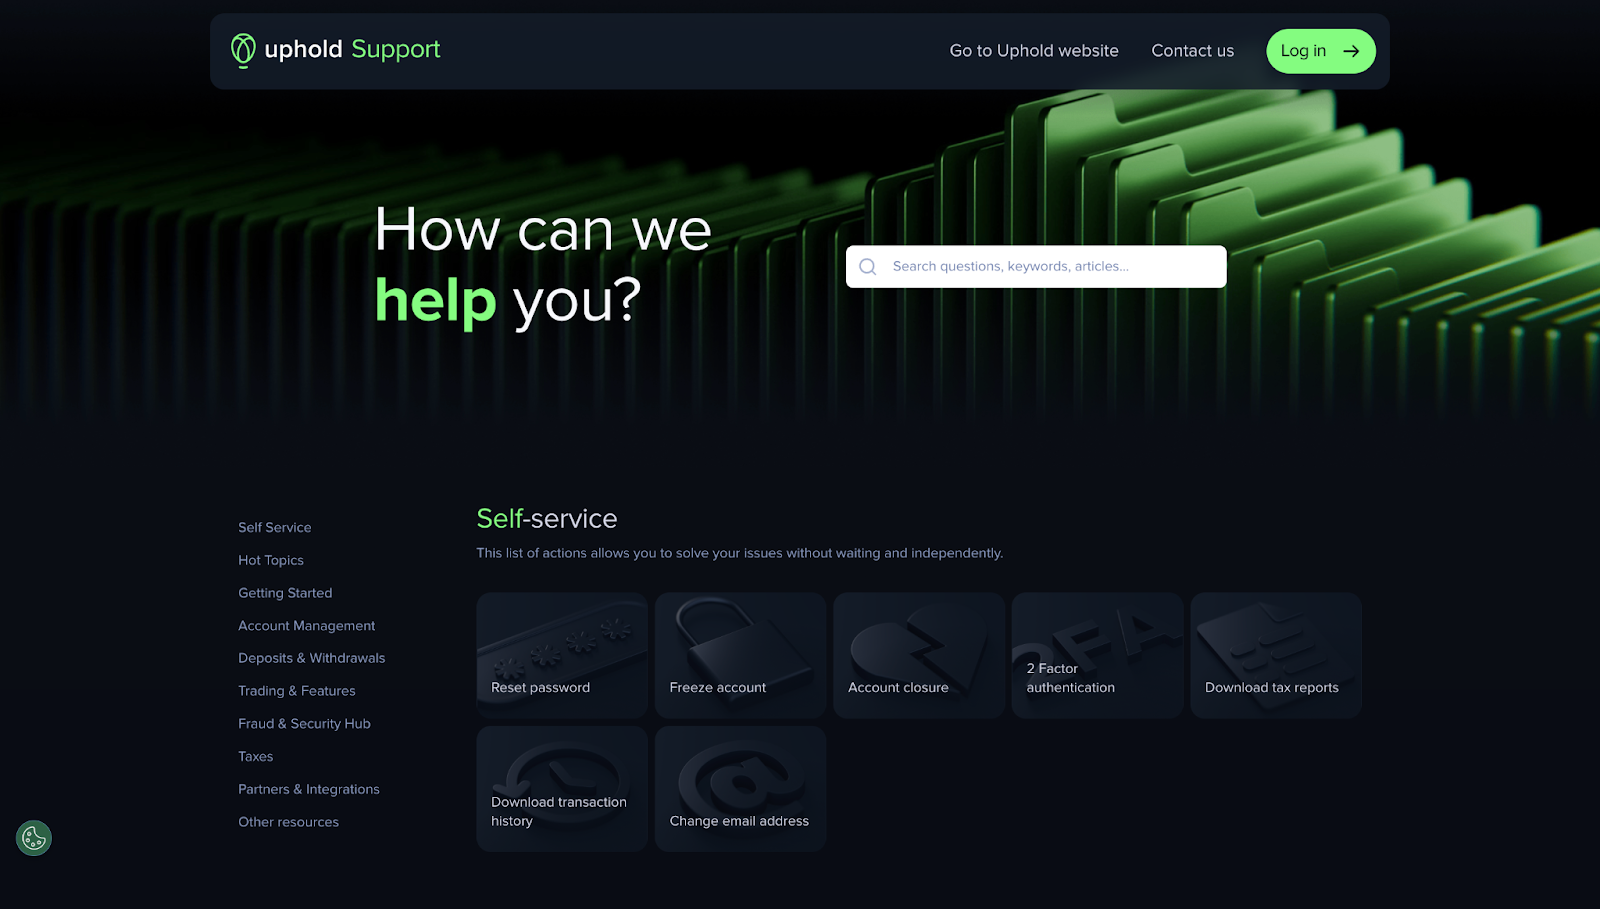Click the arrow in Log in button

[1351, 51]
